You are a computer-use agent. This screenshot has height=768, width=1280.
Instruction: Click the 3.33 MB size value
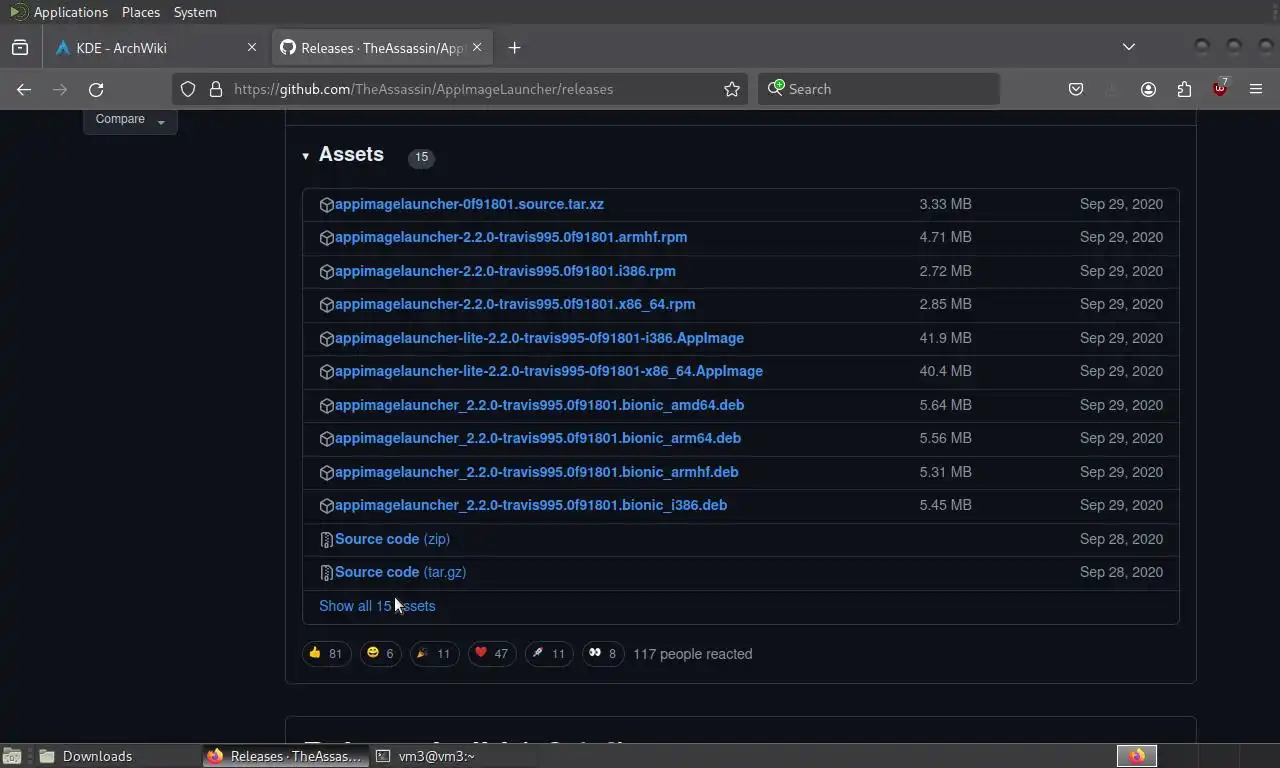[x=945, y=204]
